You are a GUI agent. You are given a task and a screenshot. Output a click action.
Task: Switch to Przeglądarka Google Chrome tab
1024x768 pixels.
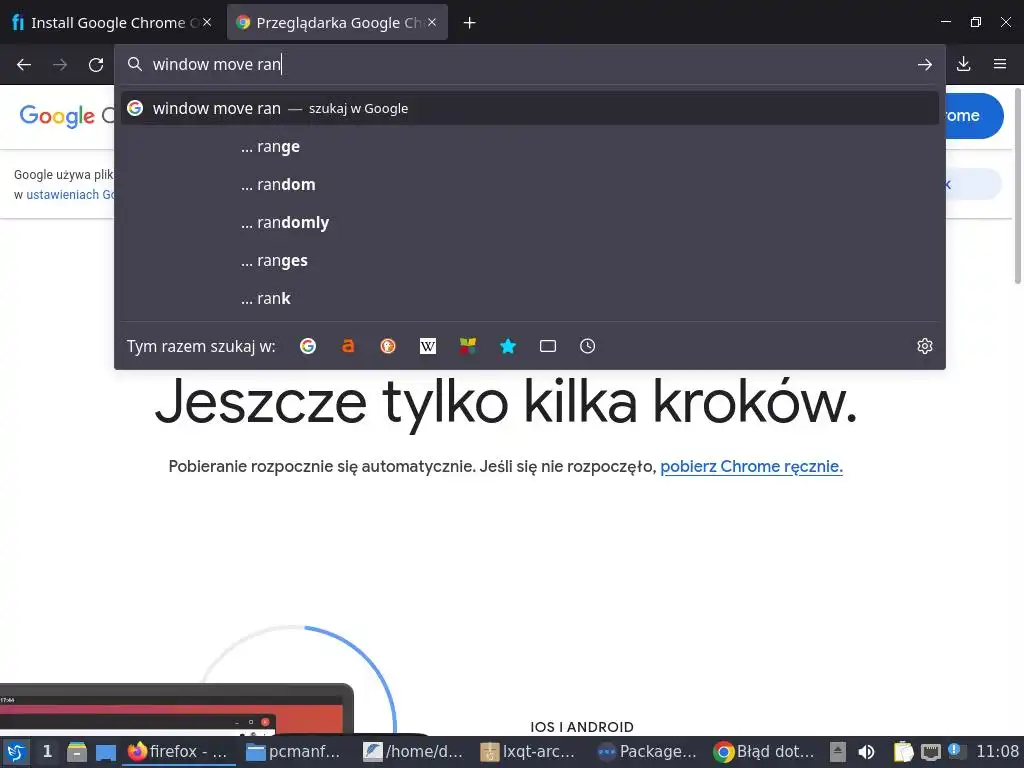point(337,22)
